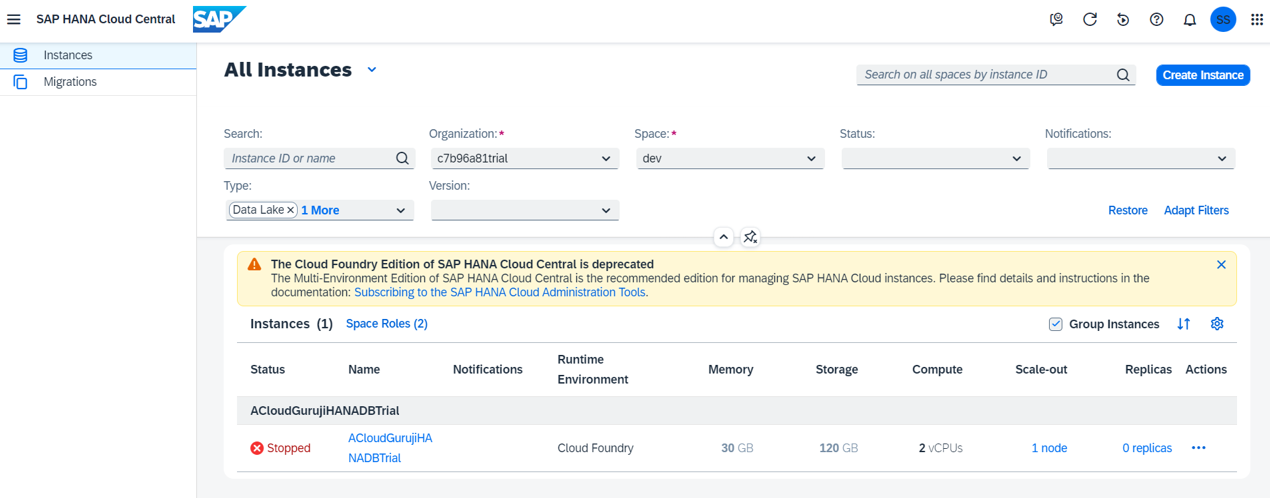Viewport: 1270px width, 498px height.
Task: Click the sort instances arrows icon
Action: tap(1184, 324)
